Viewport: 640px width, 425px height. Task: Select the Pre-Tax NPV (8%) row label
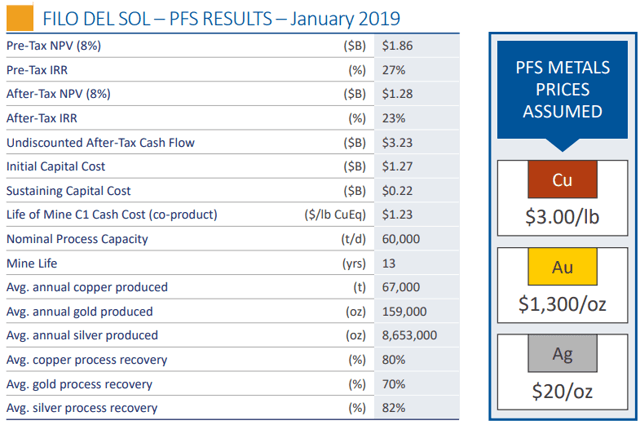point(53,46)
